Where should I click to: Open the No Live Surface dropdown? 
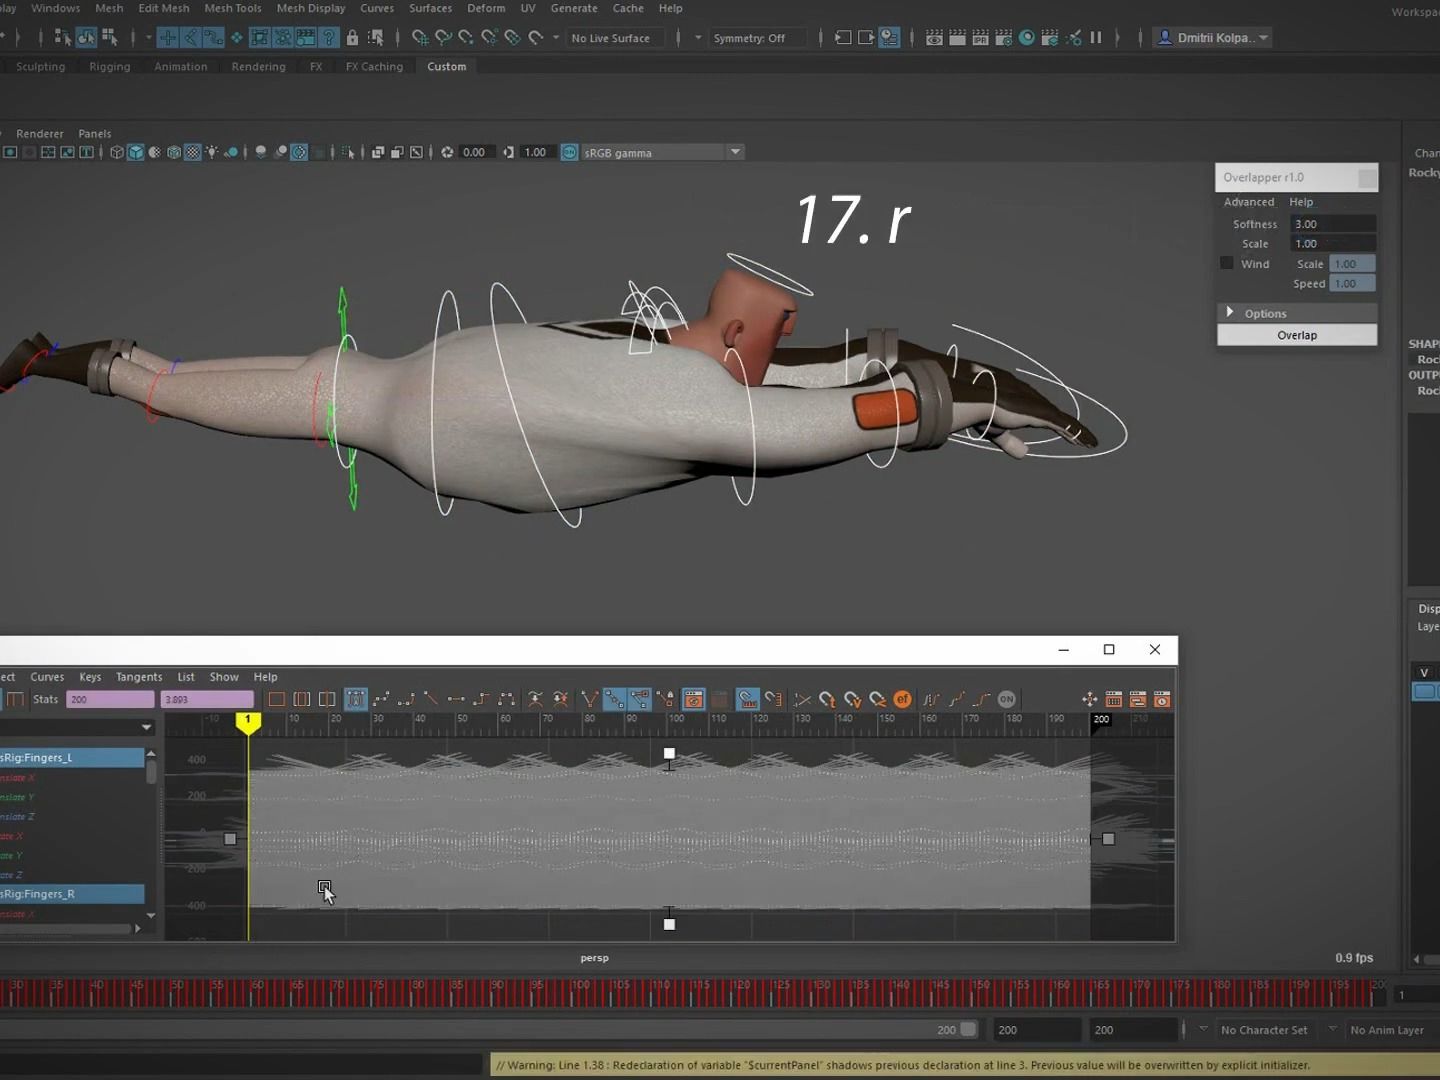click(x=614, y=37)
